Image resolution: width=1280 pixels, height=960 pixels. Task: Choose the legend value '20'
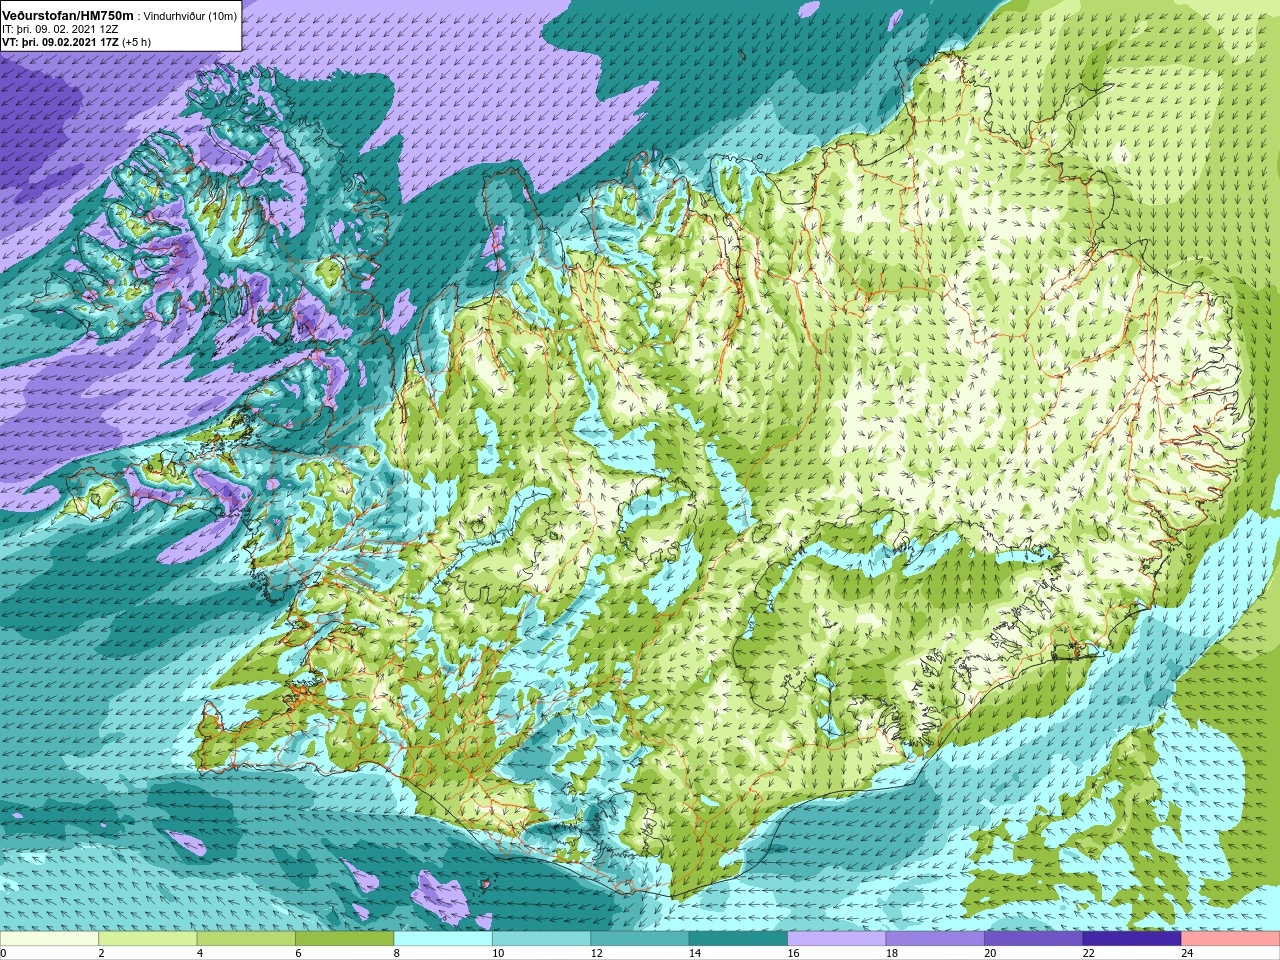(x=991, y=953)
